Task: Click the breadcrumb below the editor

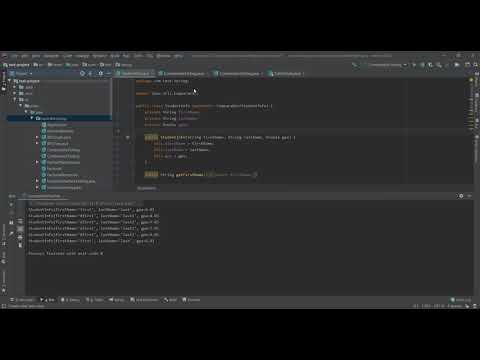Action: pos(147,188)
